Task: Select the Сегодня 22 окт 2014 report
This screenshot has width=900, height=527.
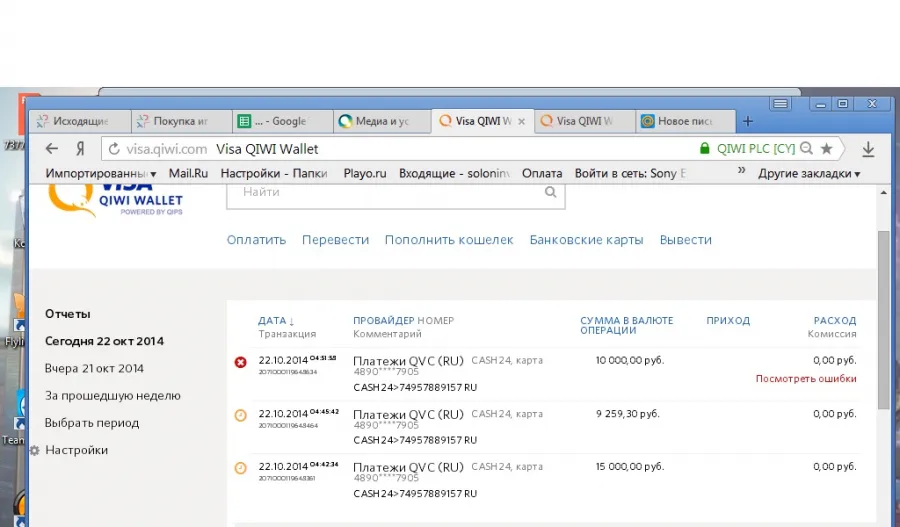Action: tap(104, 341)
